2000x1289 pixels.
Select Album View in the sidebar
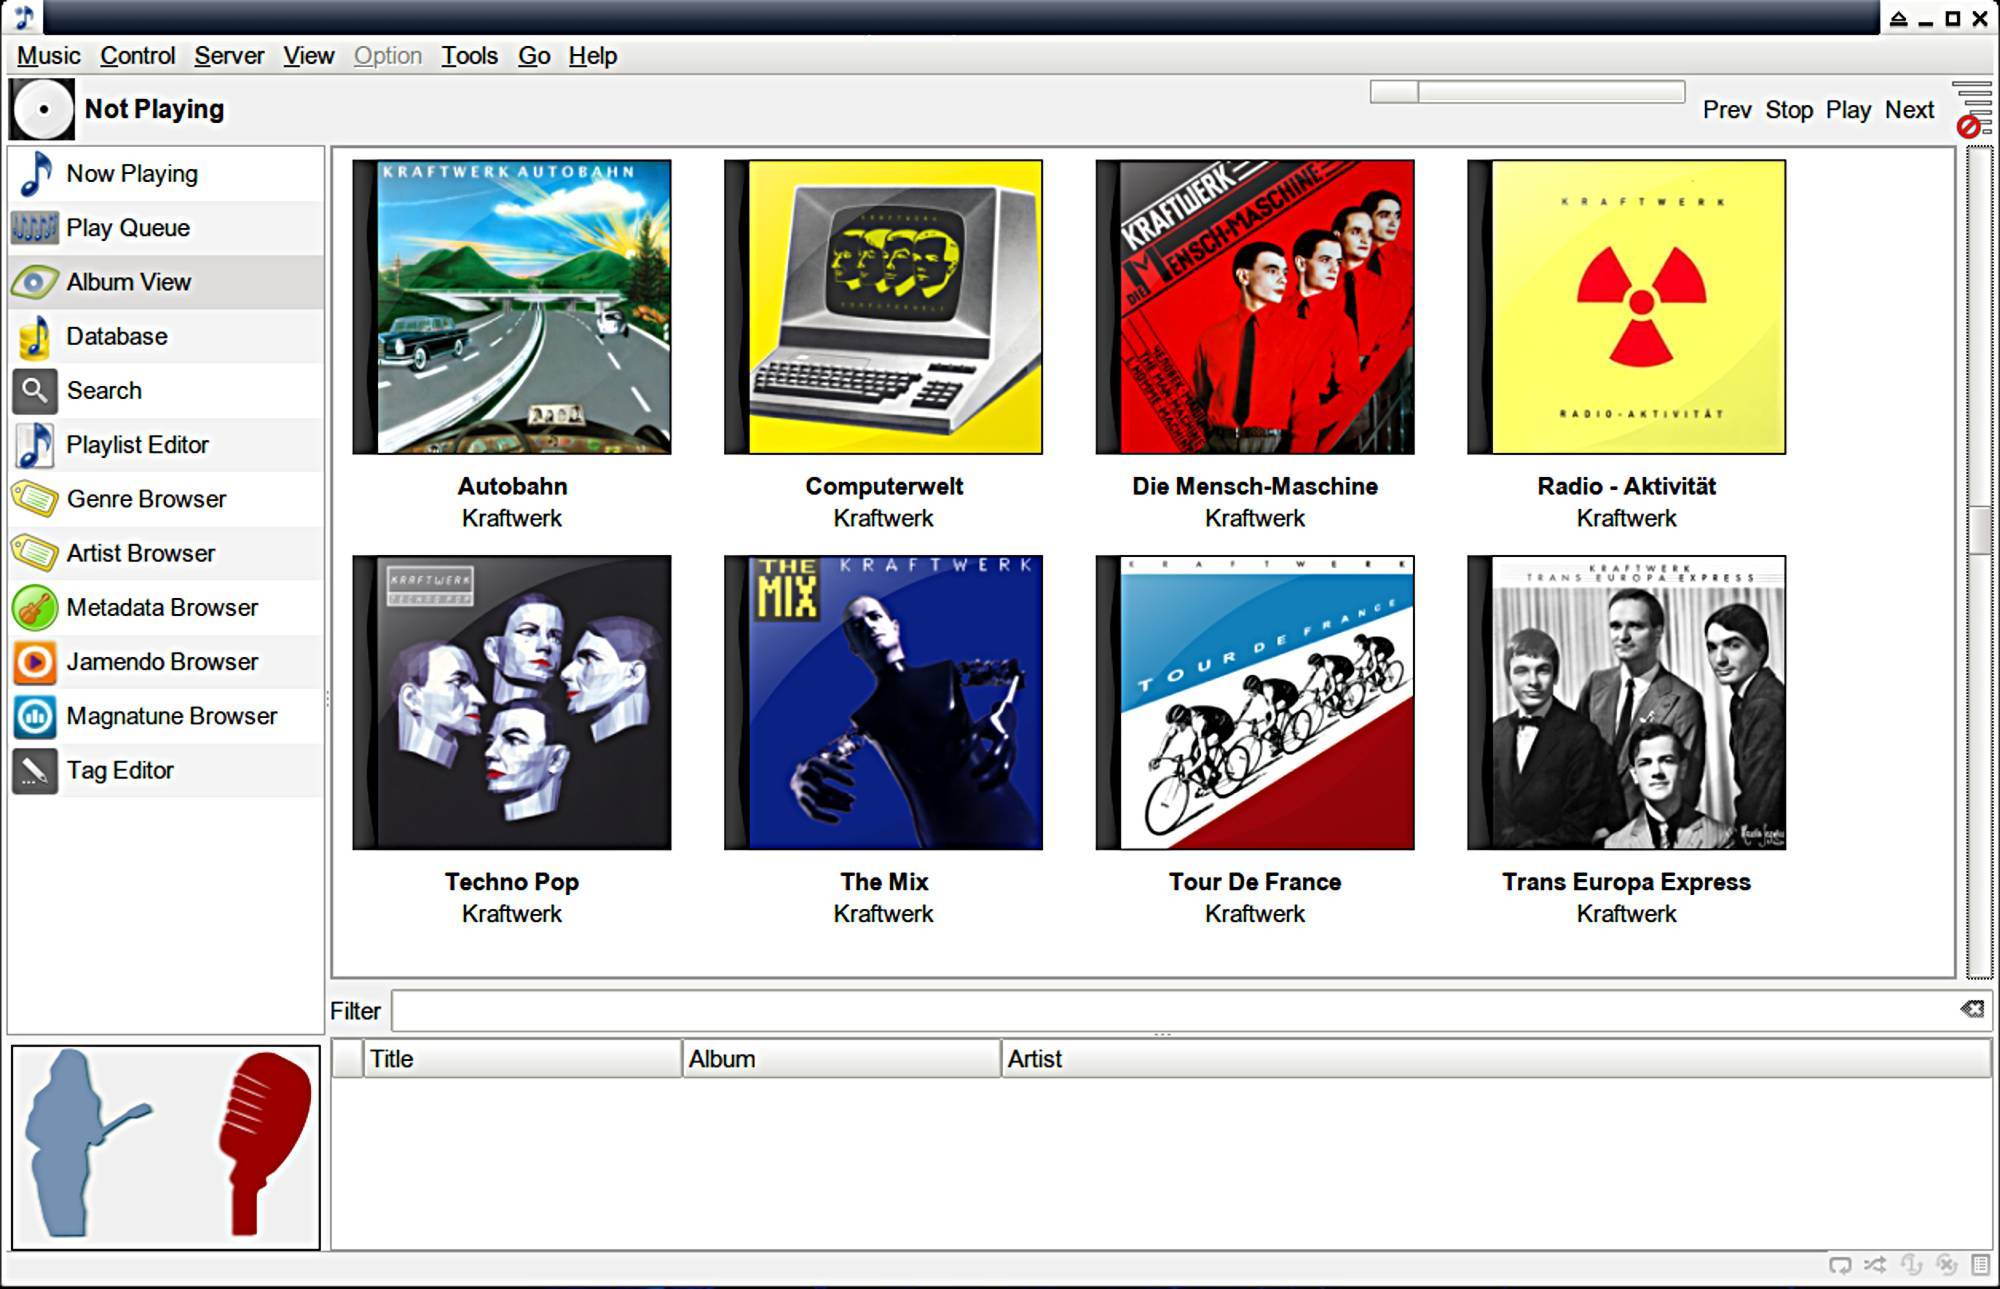click(166, 282)
